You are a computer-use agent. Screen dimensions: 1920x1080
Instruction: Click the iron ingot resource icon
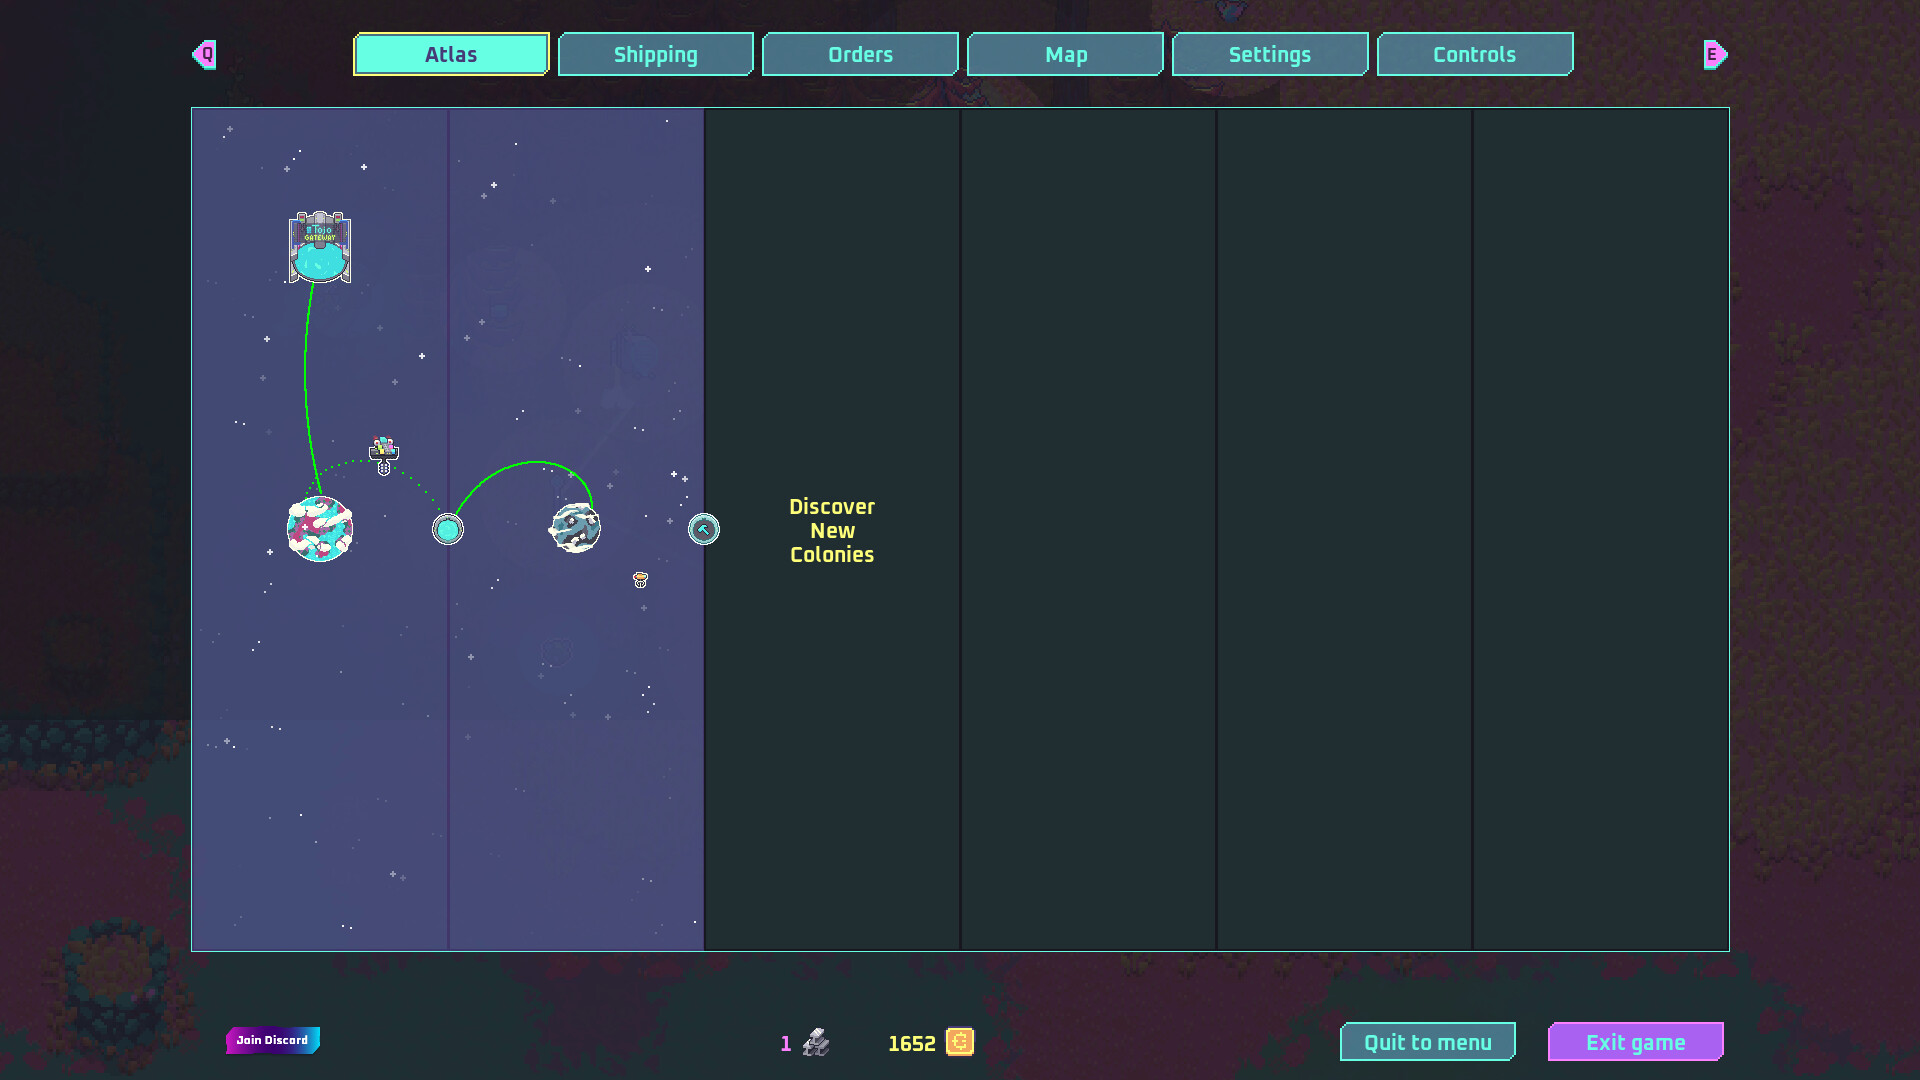(813, 1043)
